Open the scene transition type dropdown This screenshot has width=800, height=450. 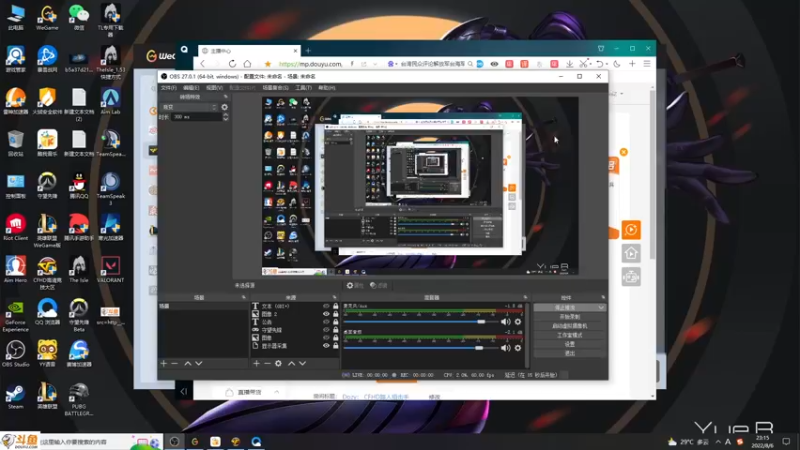tap(189, 107)
